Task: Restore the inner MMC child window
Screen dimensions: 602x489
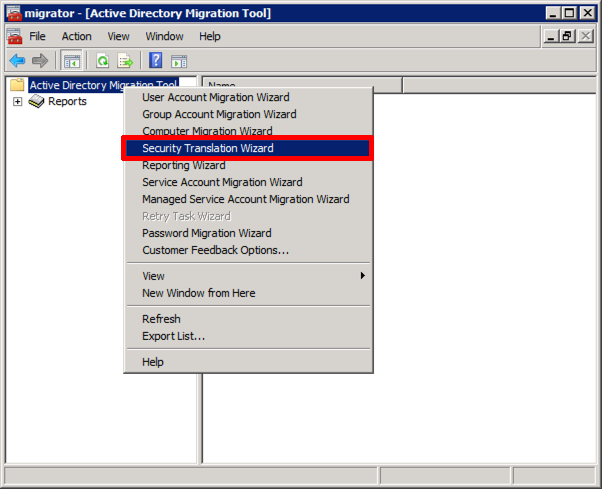Action: click(567, 36)
